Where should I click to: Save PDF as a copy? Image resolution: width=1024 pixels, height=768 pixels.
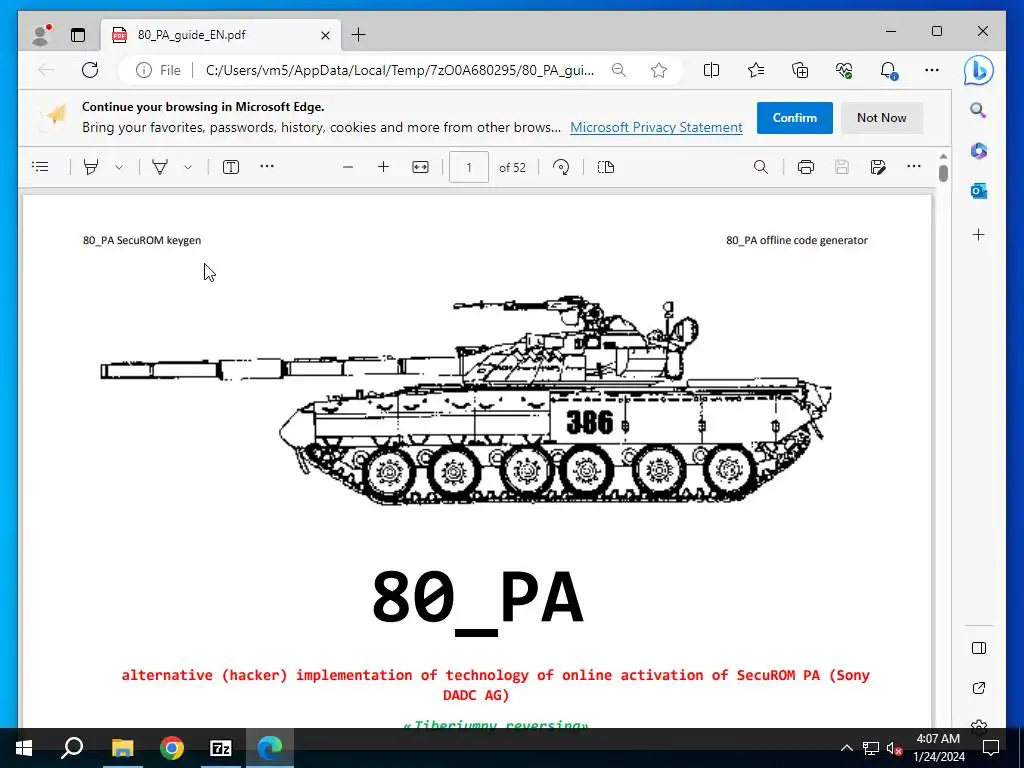[x=878, y=167]
